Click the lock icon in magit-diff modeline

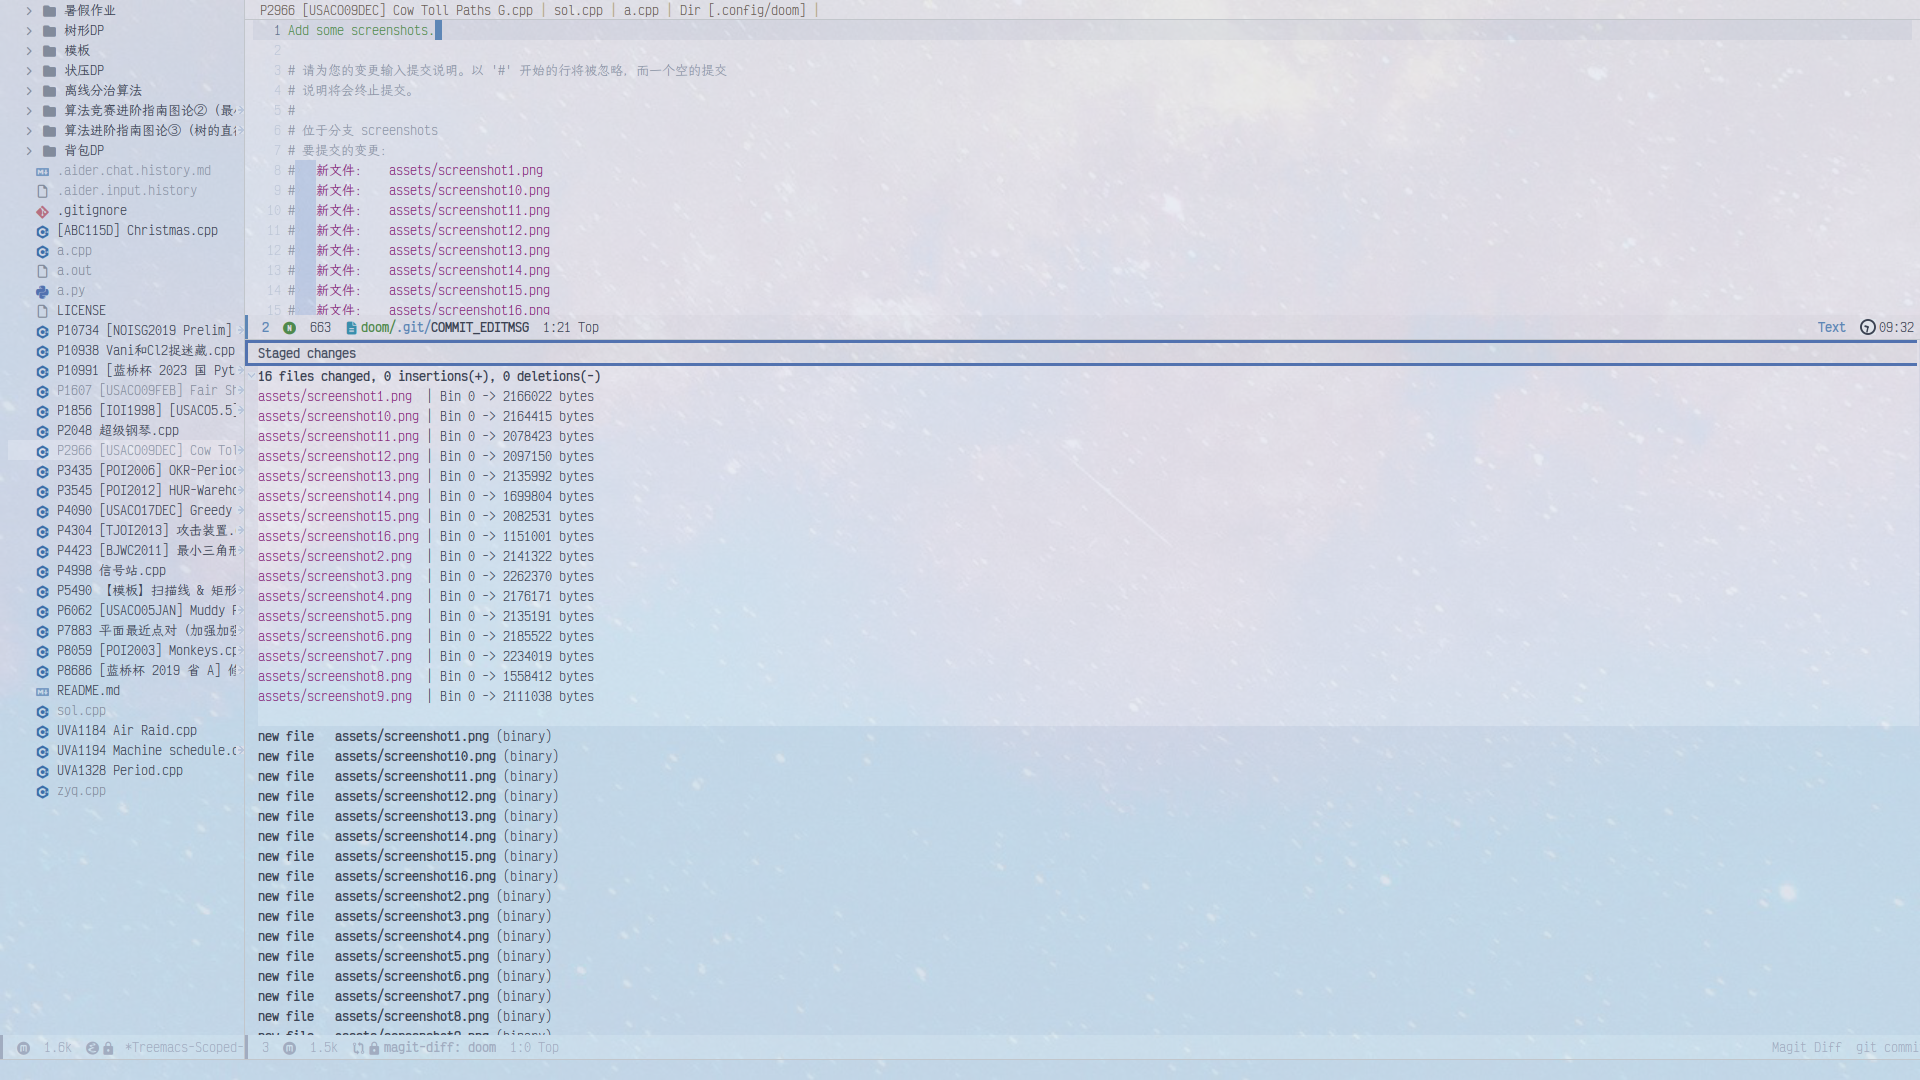373,1048
